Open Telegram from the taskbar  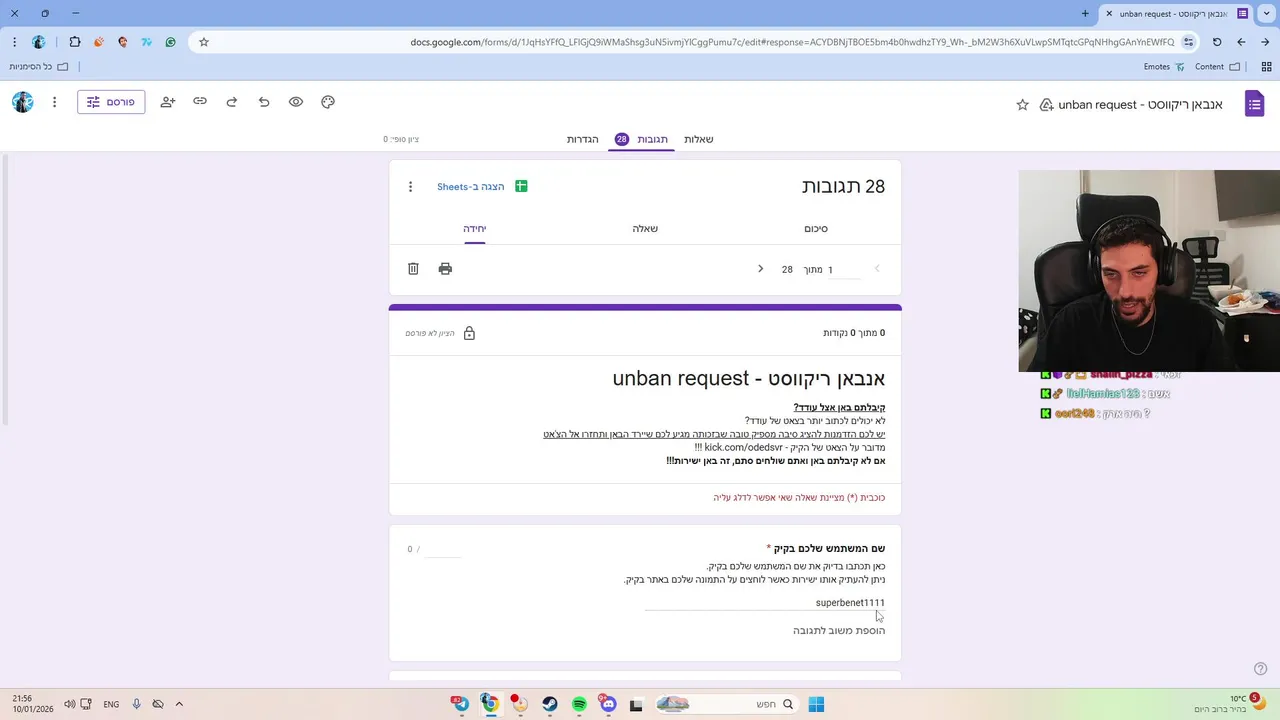[460, 704]
